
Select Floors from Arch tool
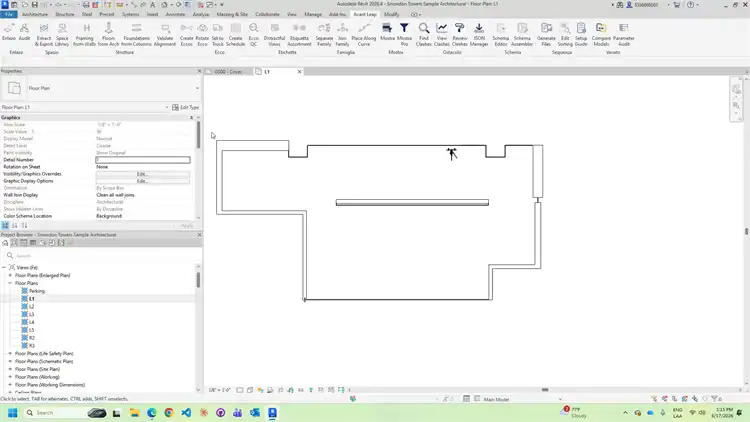pyautogui.click(x=109, y=35)
